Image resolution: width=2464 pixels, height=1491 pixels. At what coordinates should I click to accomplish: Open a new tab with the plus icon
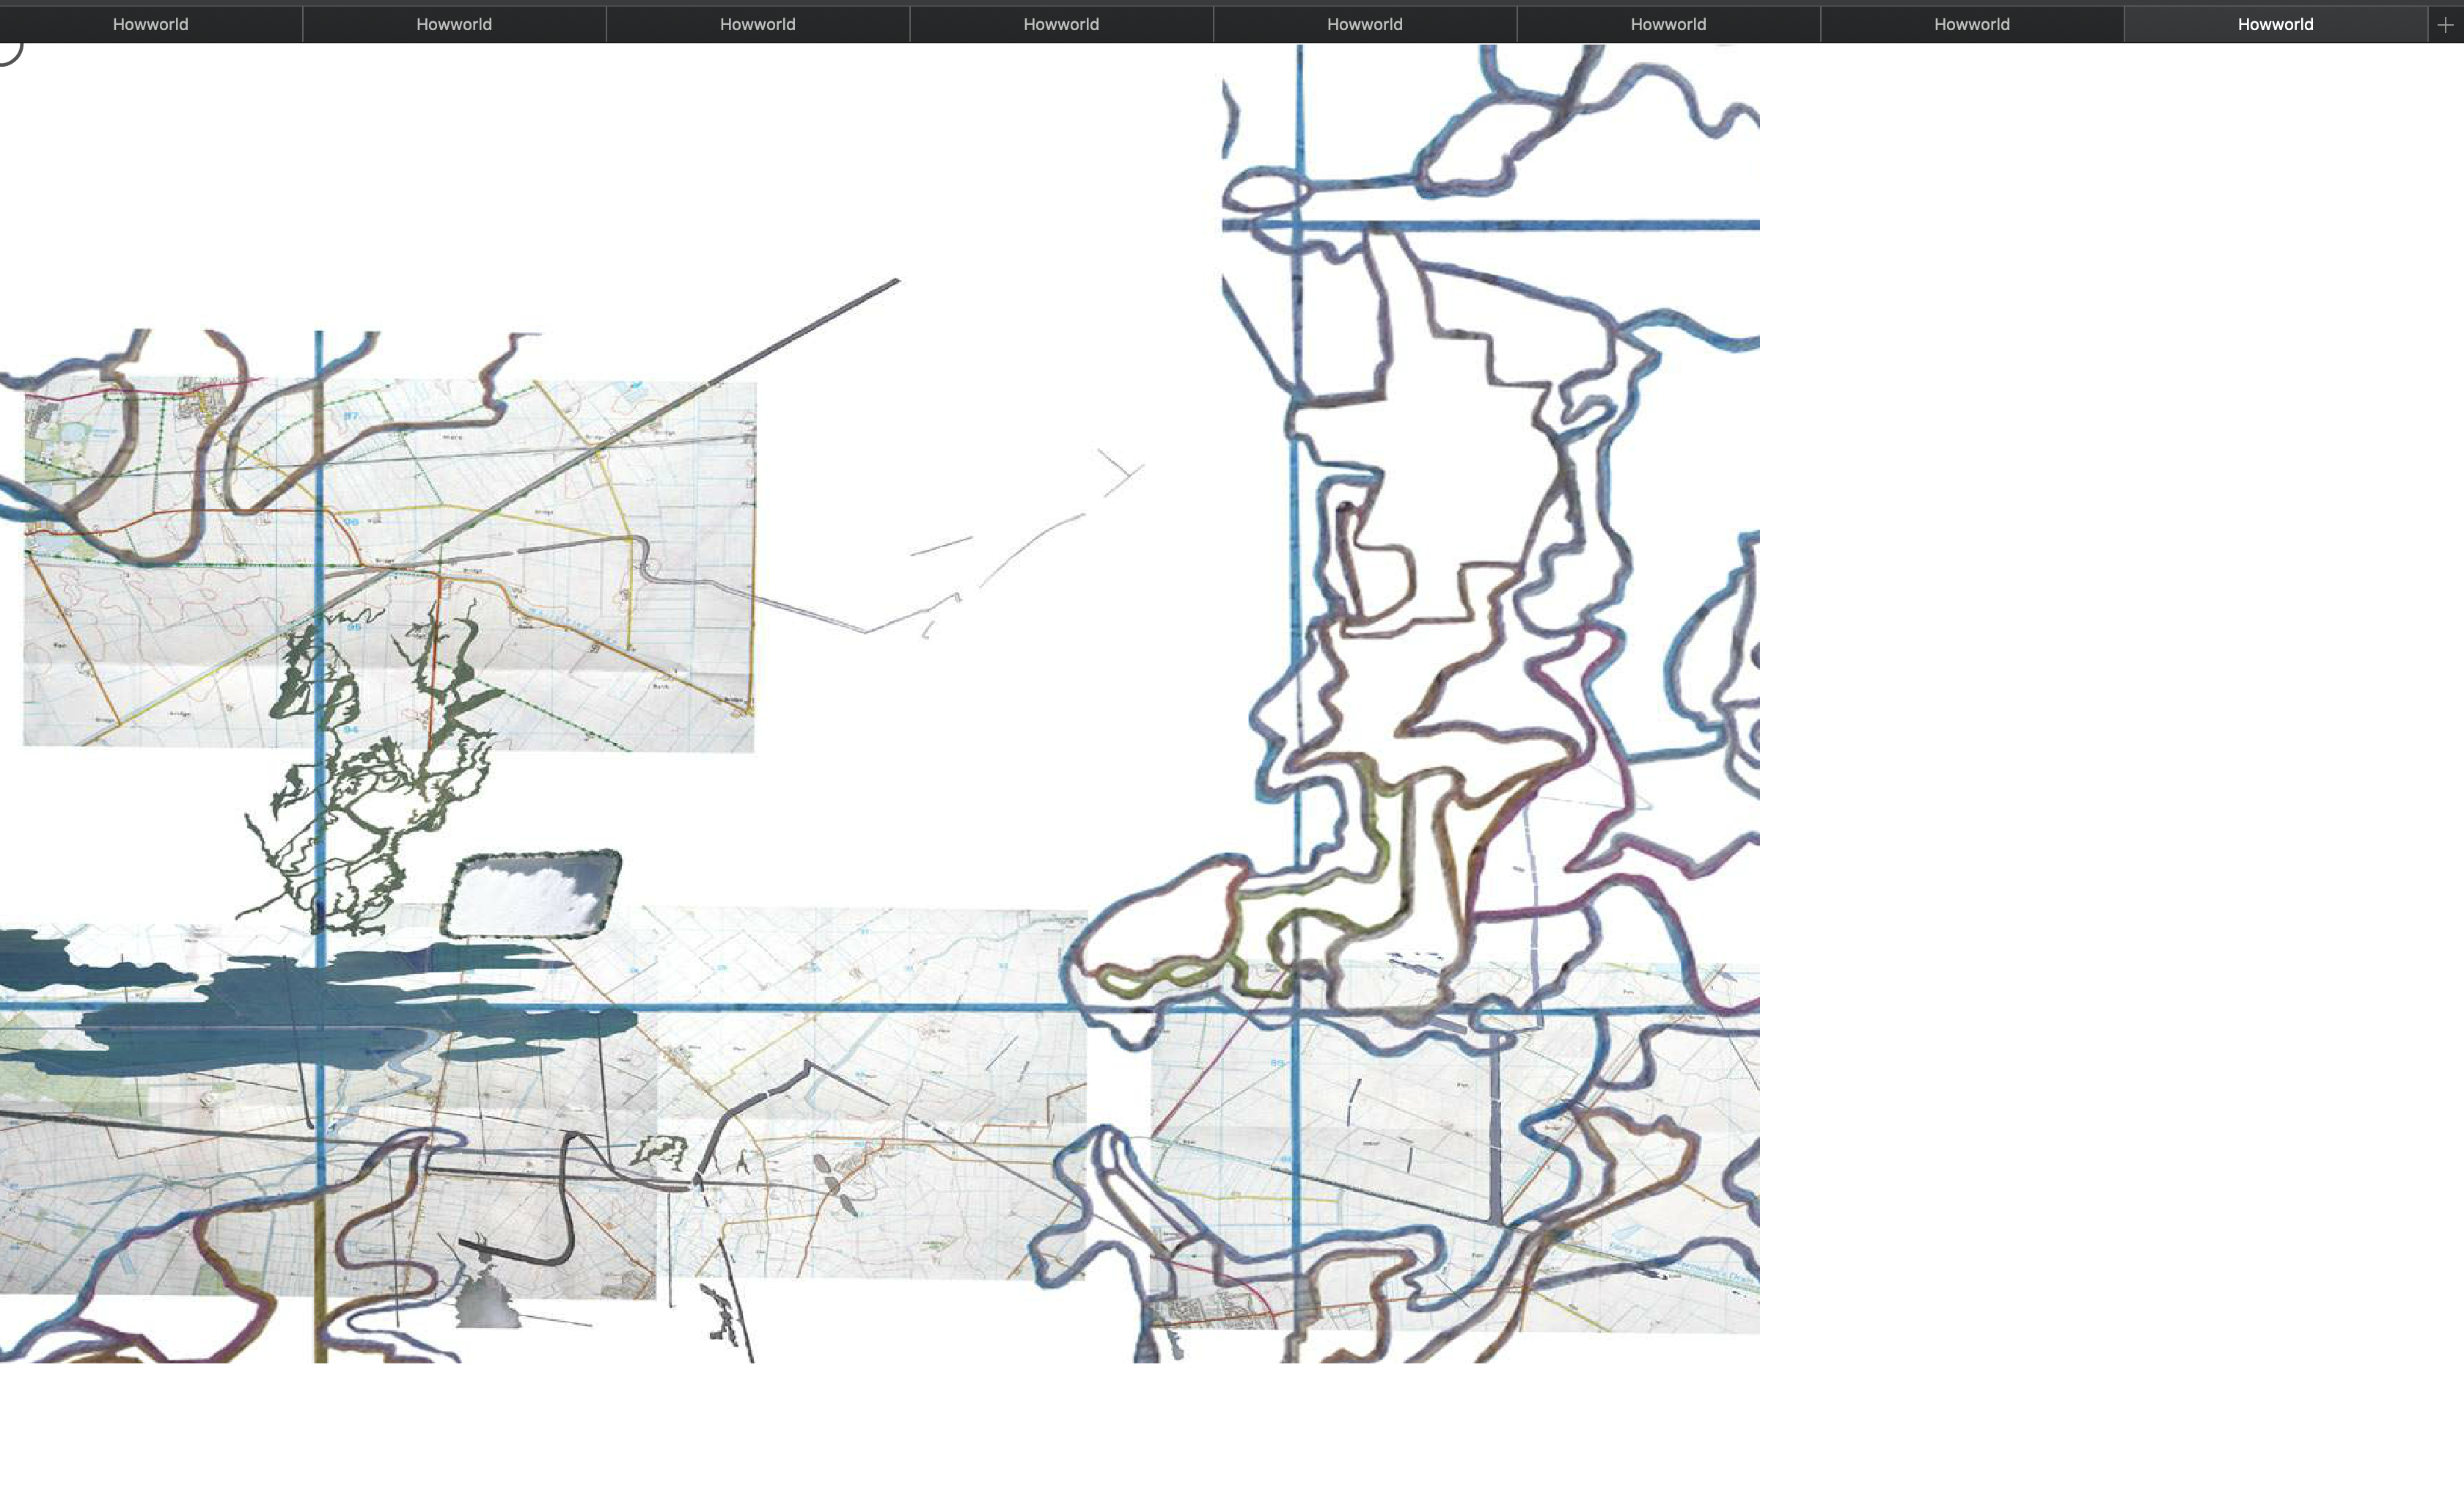[2445, 25]
